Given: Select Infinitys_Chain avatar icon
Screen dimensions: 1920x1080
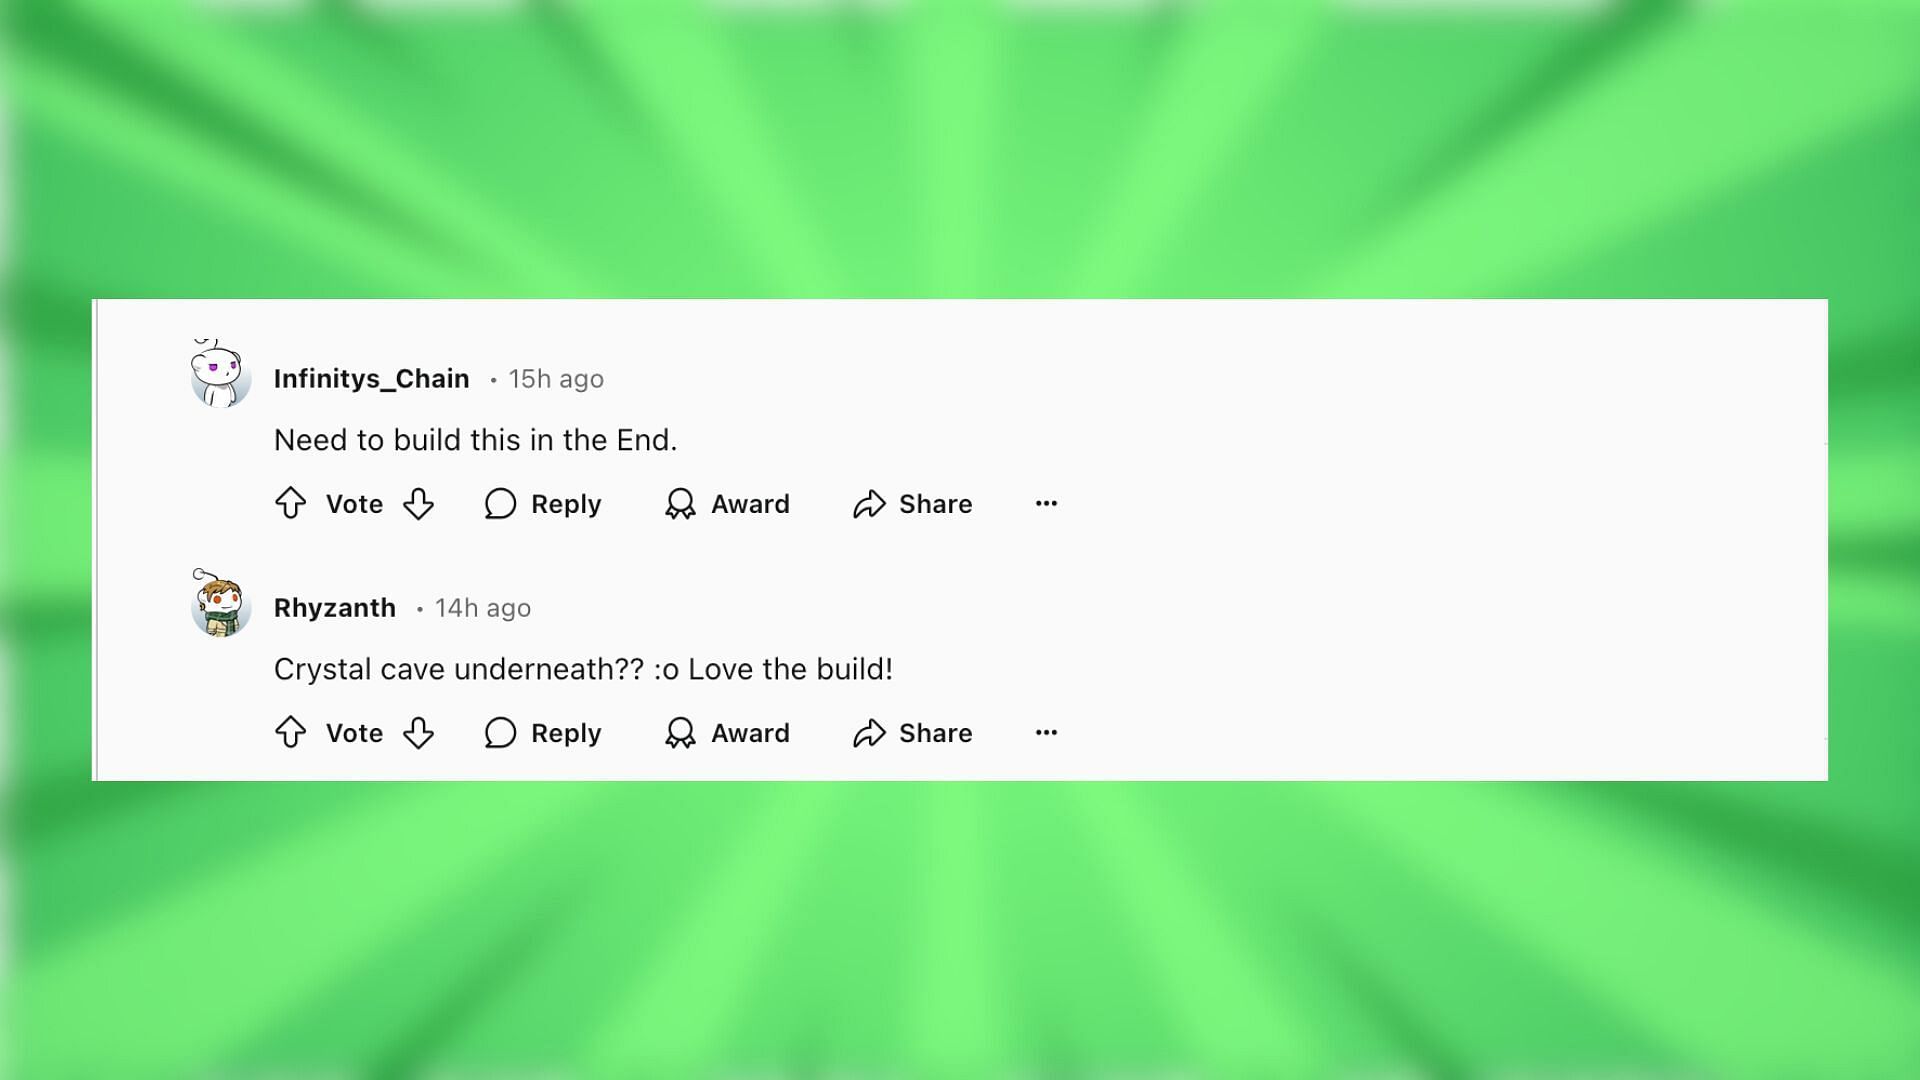Looking at the screenshot, I should [x=219, y=378].
